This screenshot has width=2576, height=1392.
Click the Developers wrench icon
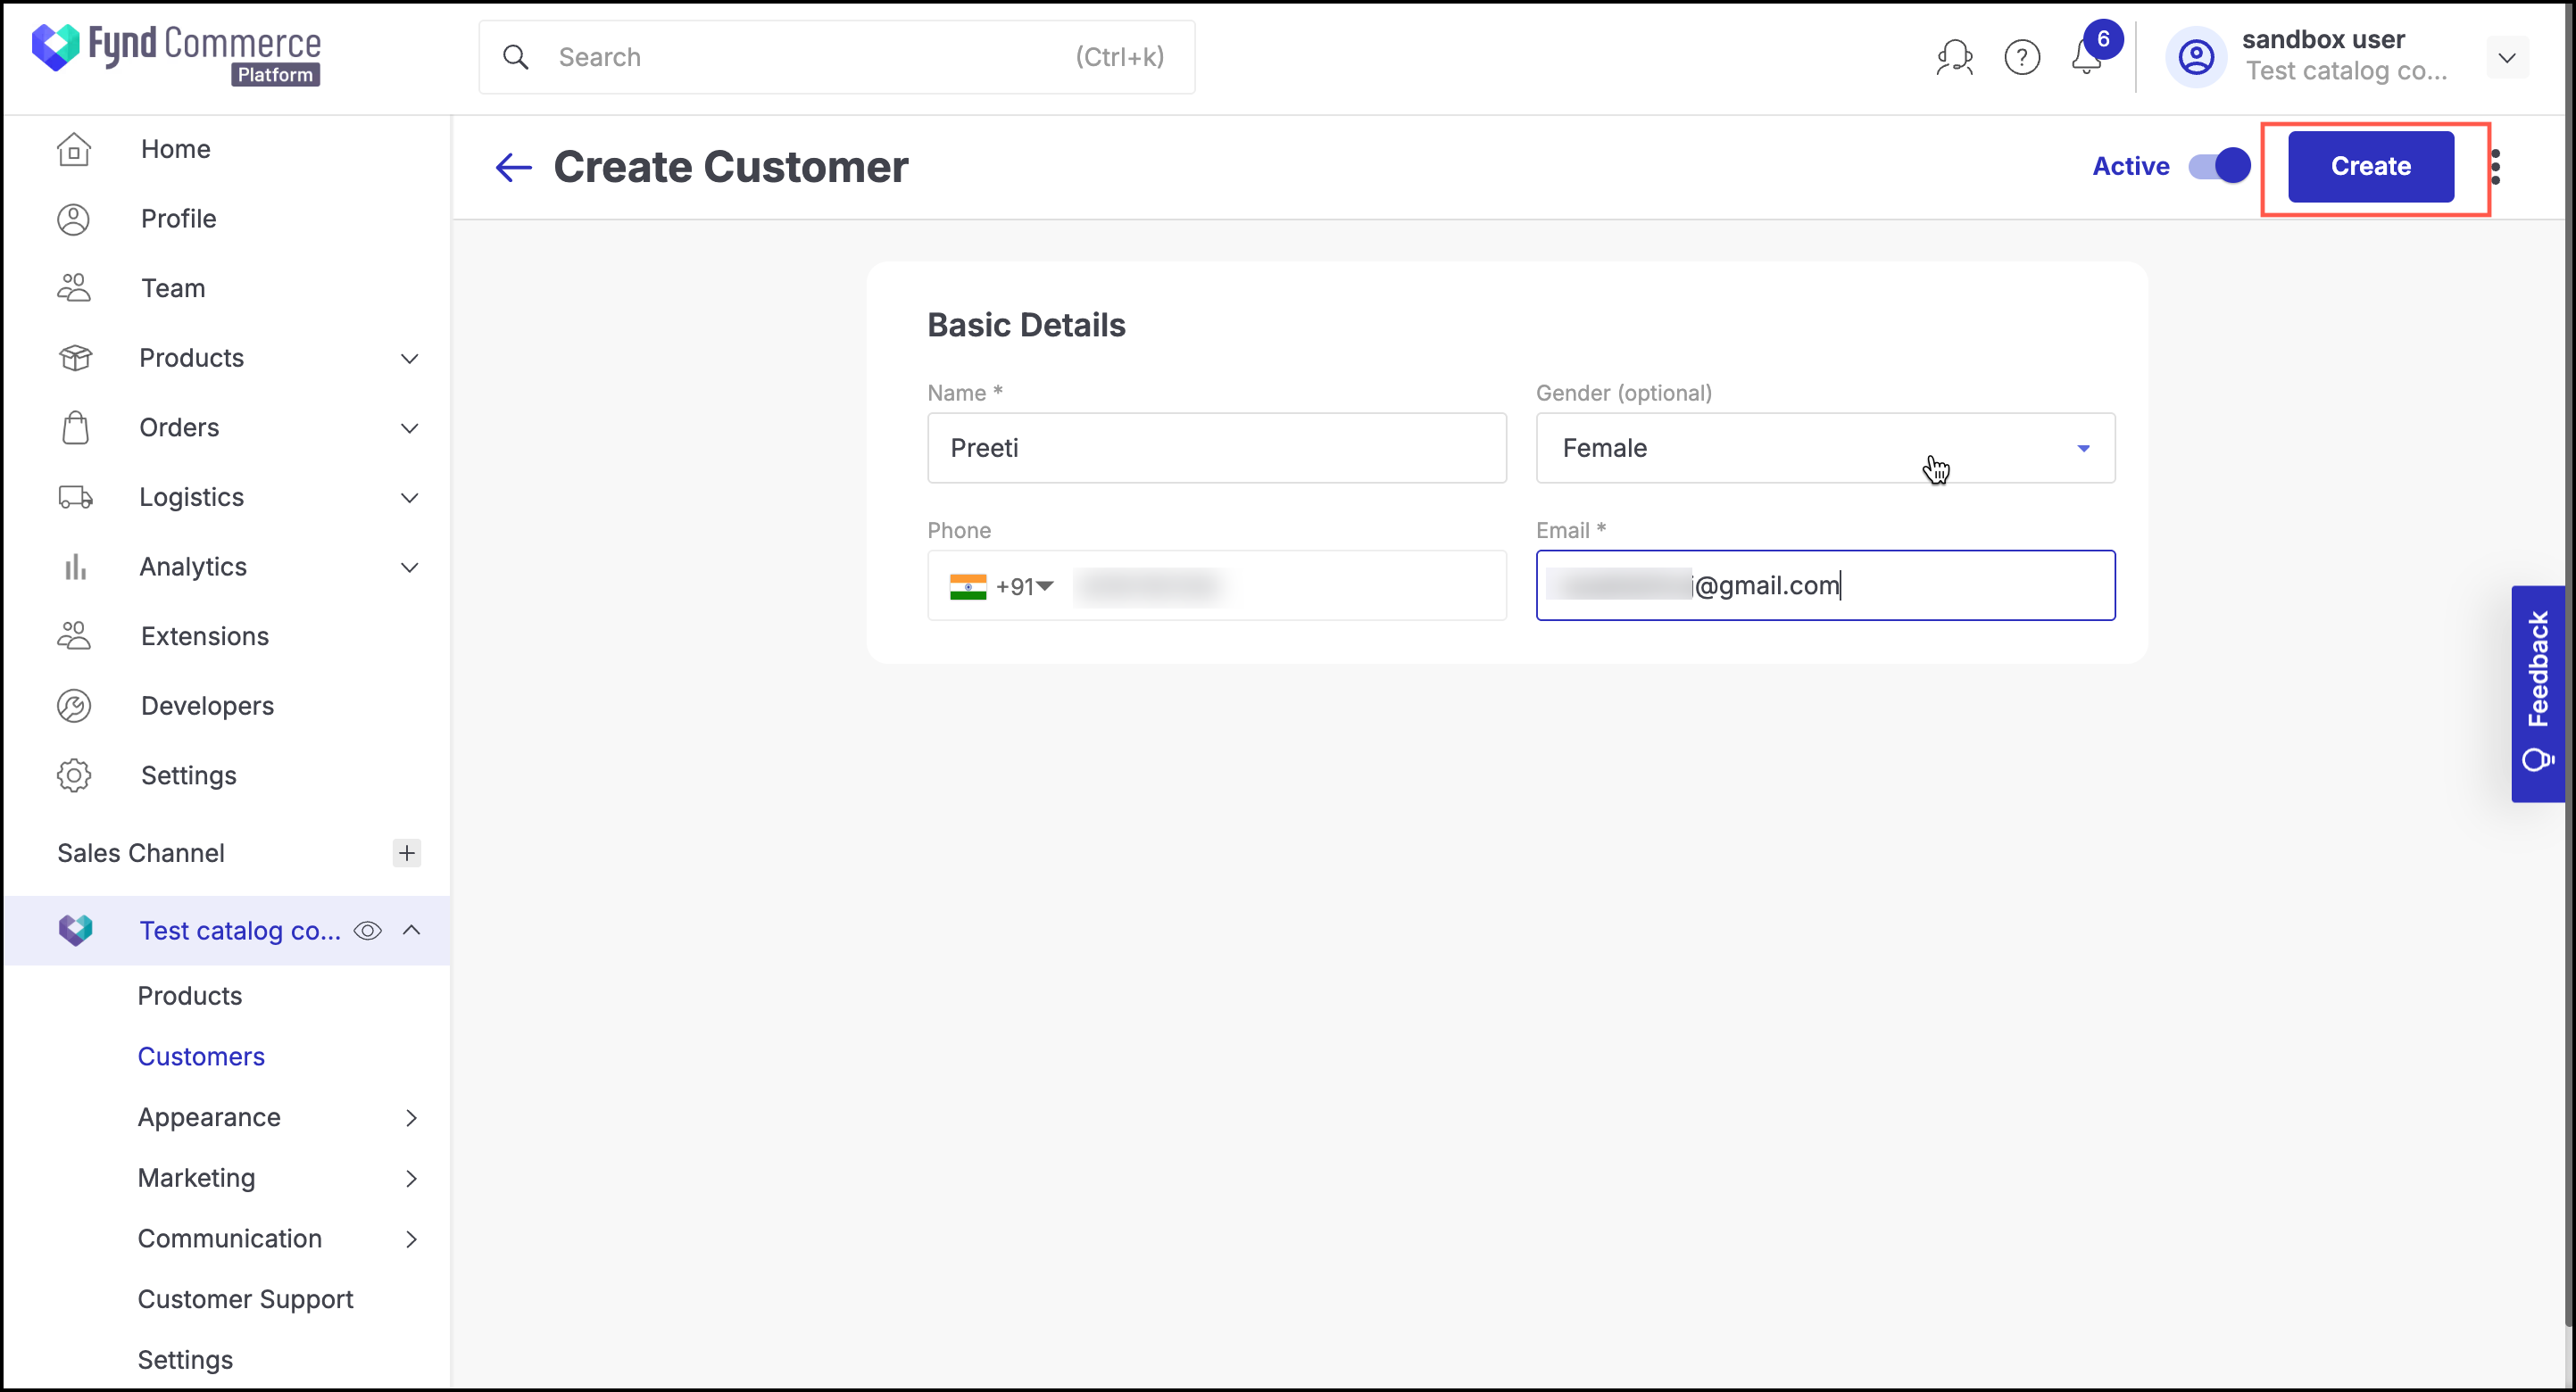pyautogui.click(x=74, y=706)
